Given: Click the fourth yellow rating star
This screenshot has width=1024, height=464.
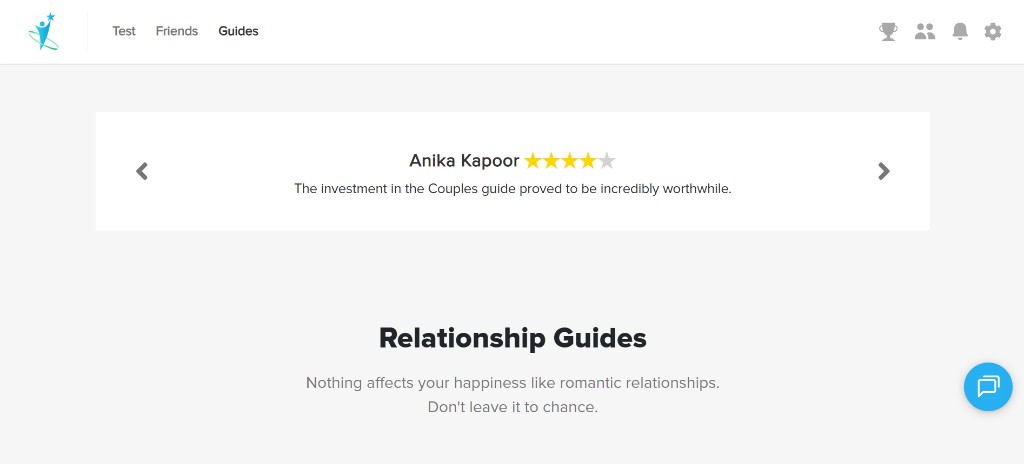Looking at the screenshot, I should coord(588,161).
